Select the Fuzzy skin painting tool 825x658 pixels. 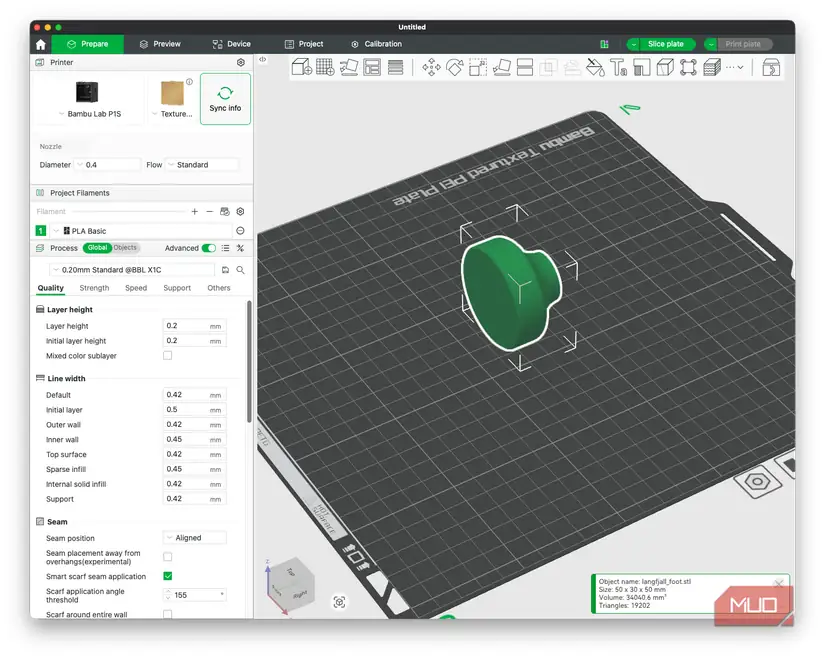712,67
